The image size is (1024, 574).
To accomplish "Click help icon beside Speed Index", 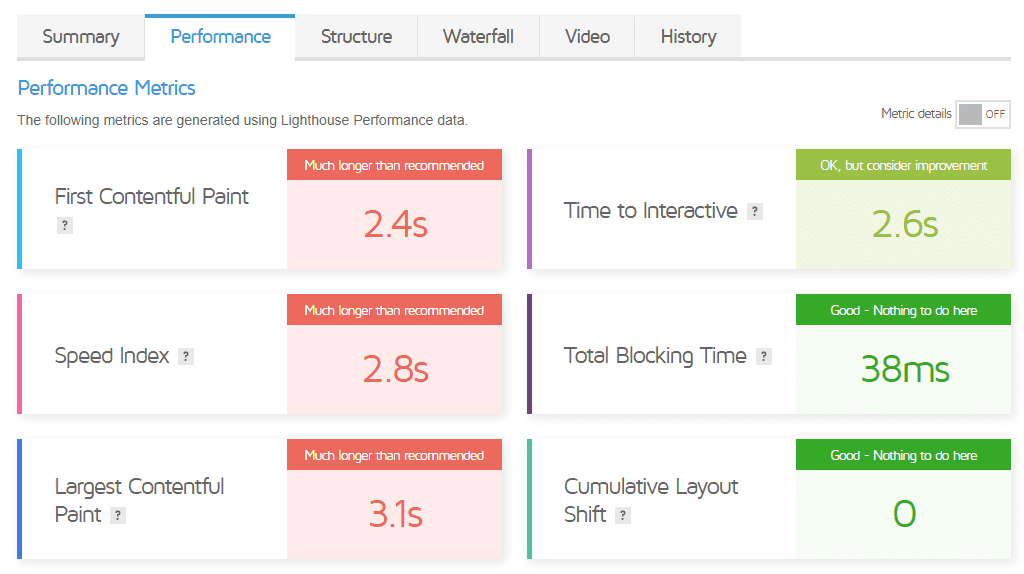I will (x=185, y=357).
